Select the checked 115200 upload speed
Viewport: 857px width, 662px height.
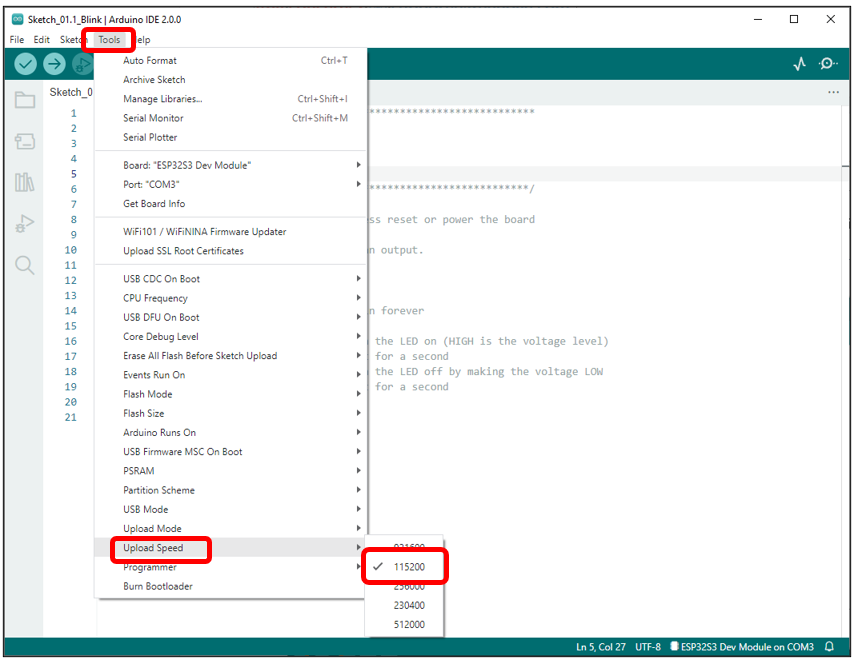coord(404,567)
